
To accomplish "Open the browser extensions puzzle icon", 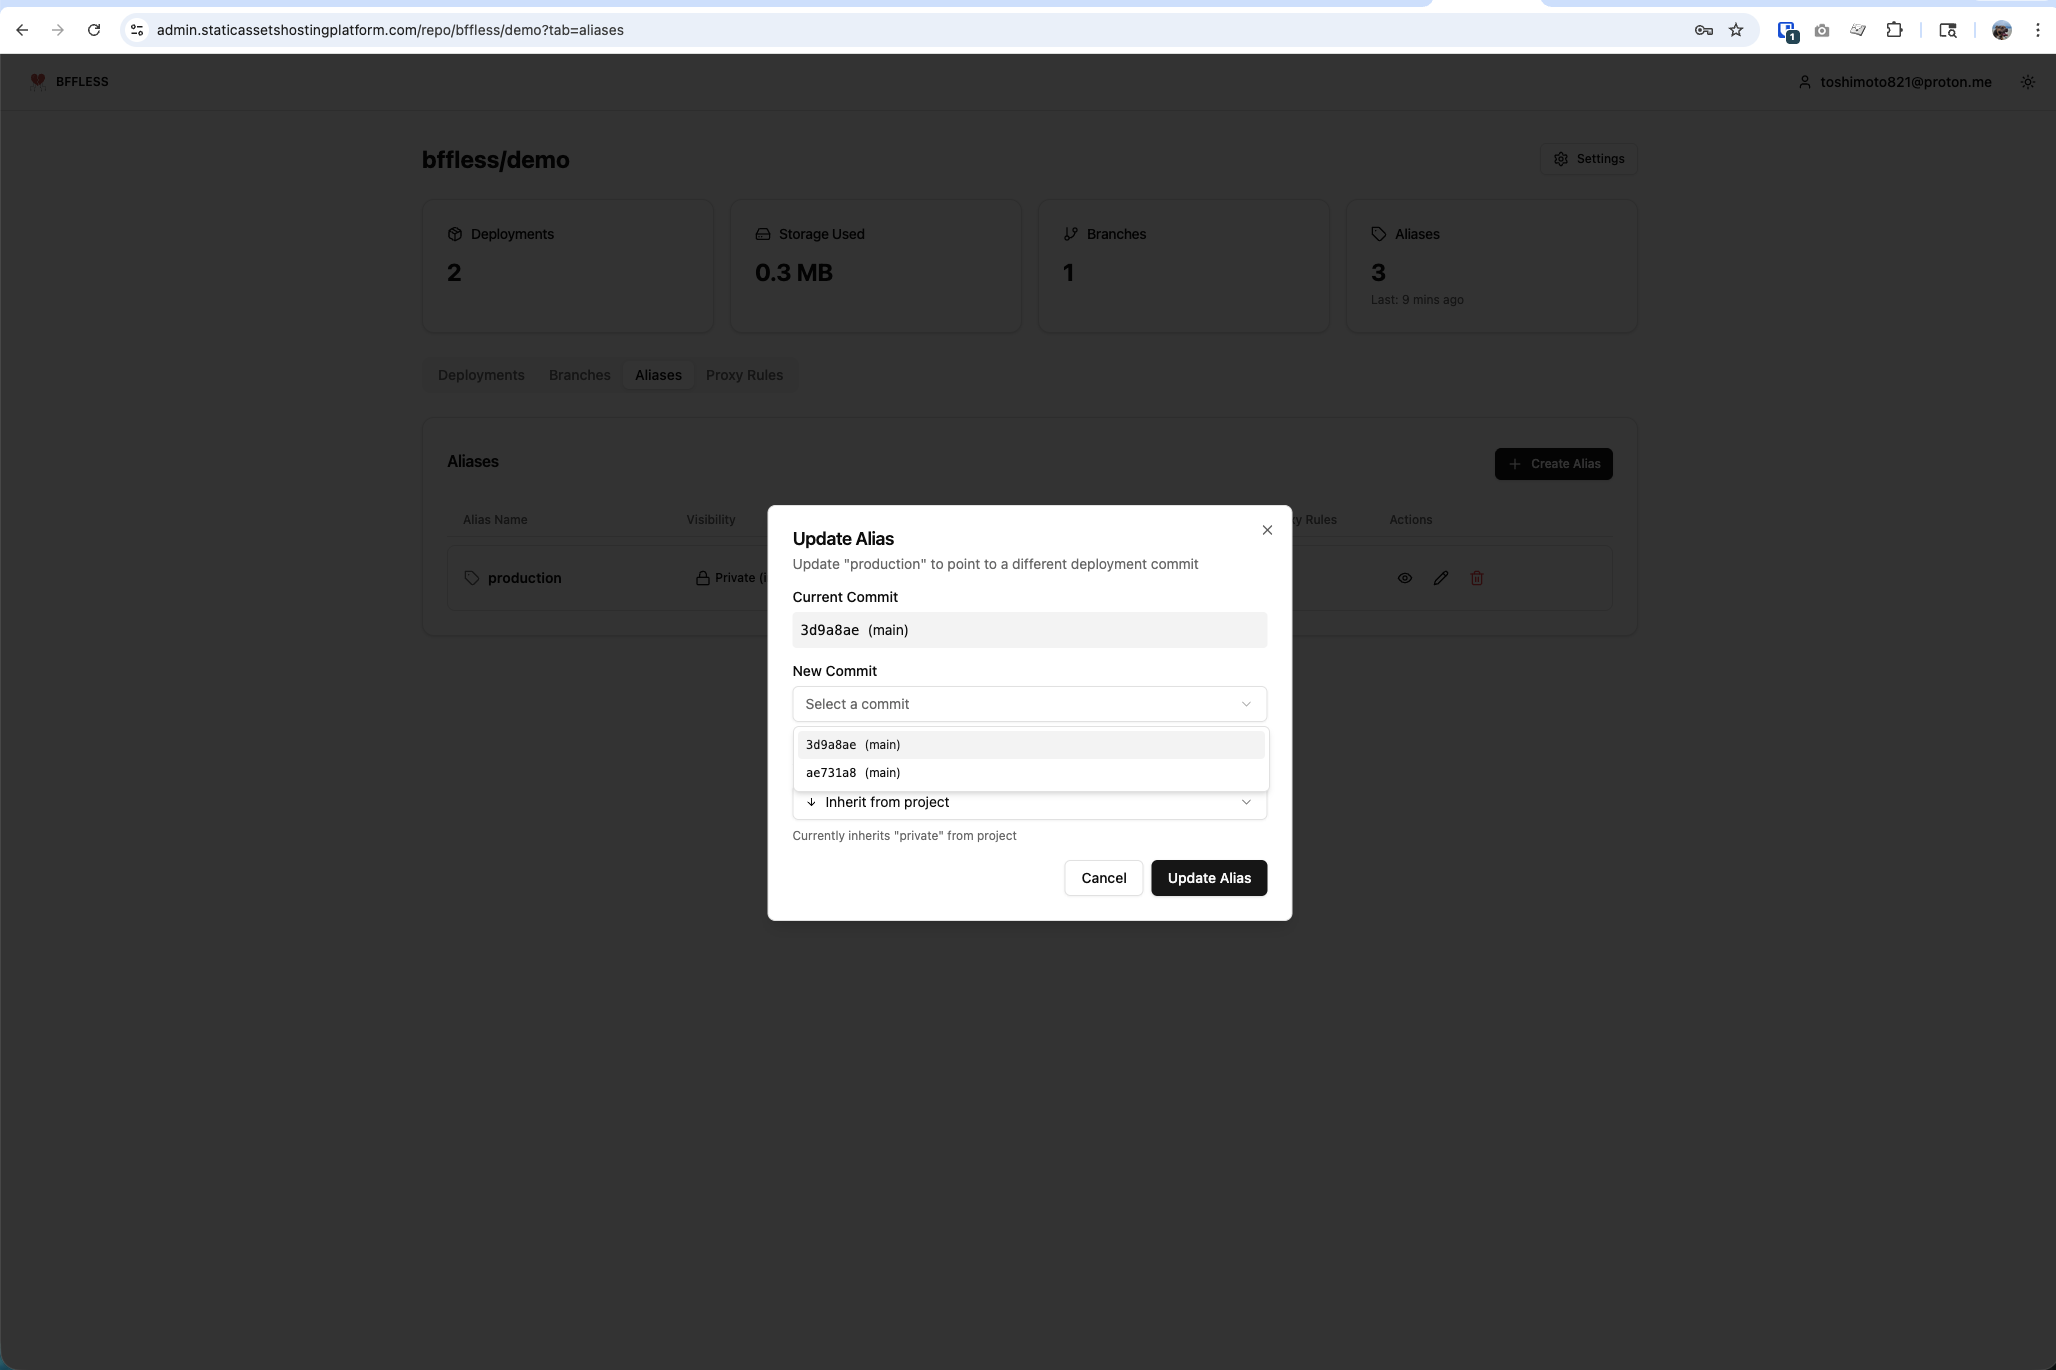I will 1894,30.
